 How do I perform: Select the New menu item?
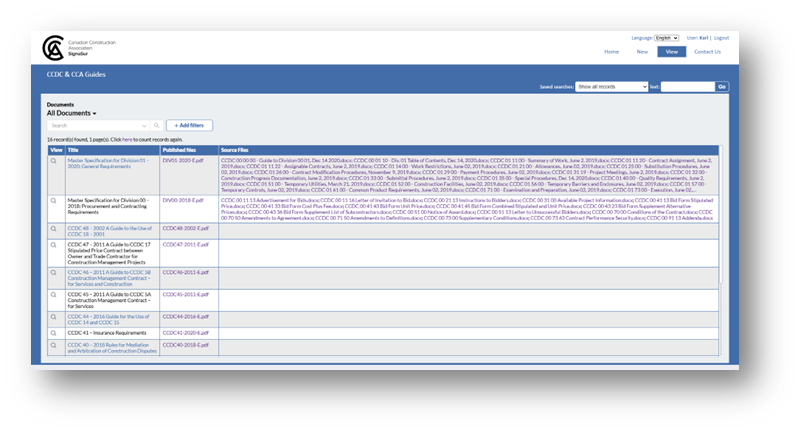[x=642, y=51]
